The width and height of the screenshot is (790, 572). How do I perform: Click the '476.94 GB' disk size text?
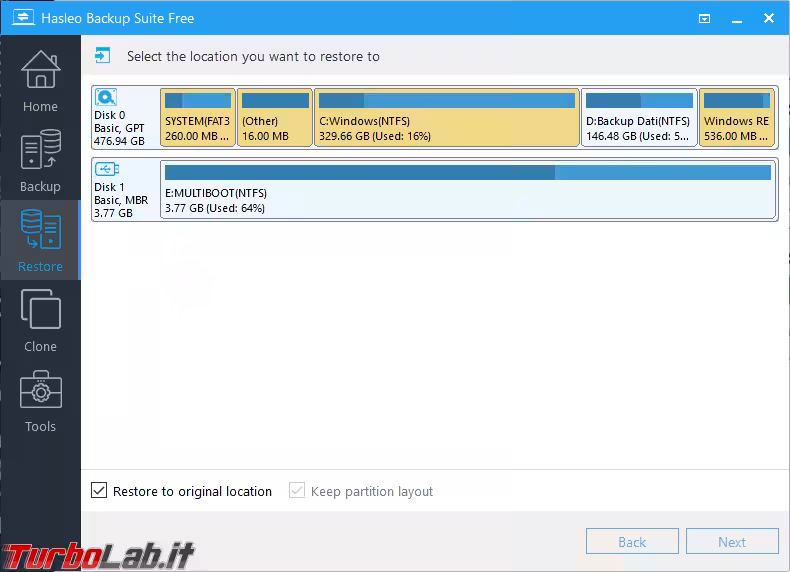(119, 141)
